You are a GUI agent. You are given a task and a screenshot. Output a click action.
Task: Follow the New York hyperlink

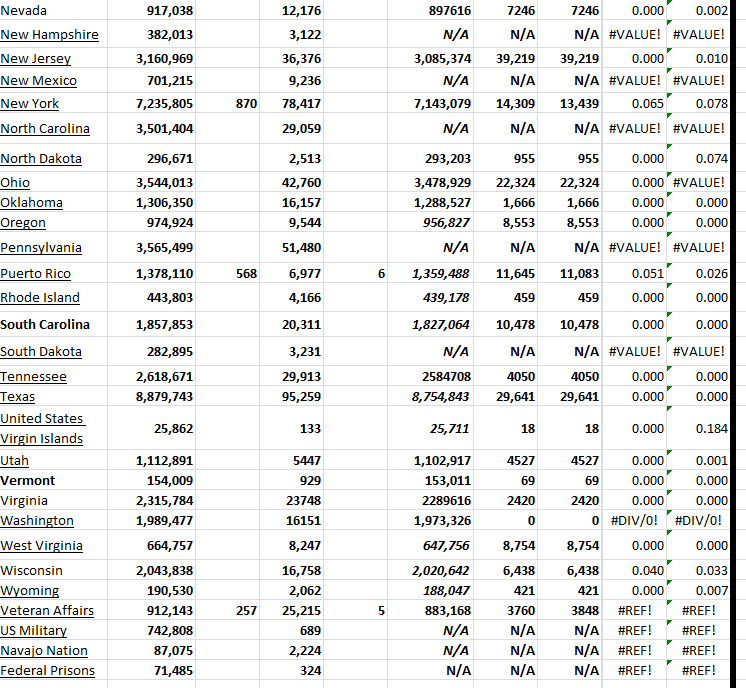point(29,104)
